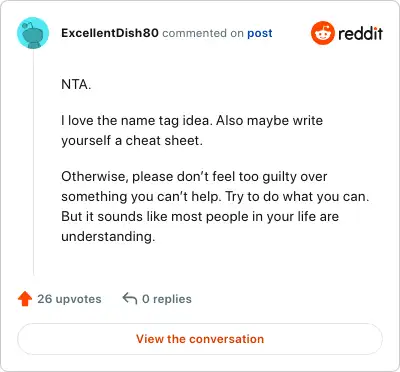Click the curved reply arrow icon
The height and width of the screenshot is (372, 400).
pyautogui.click(x=130, y=299)
